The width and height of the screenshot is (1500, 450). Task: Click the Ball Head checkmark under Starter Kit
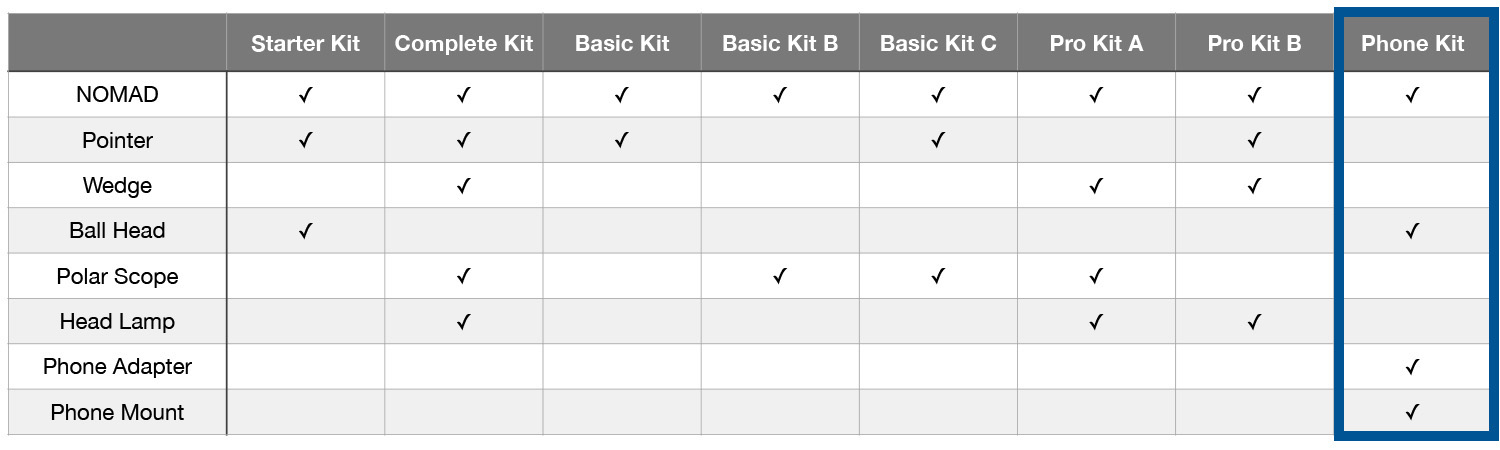306,231
